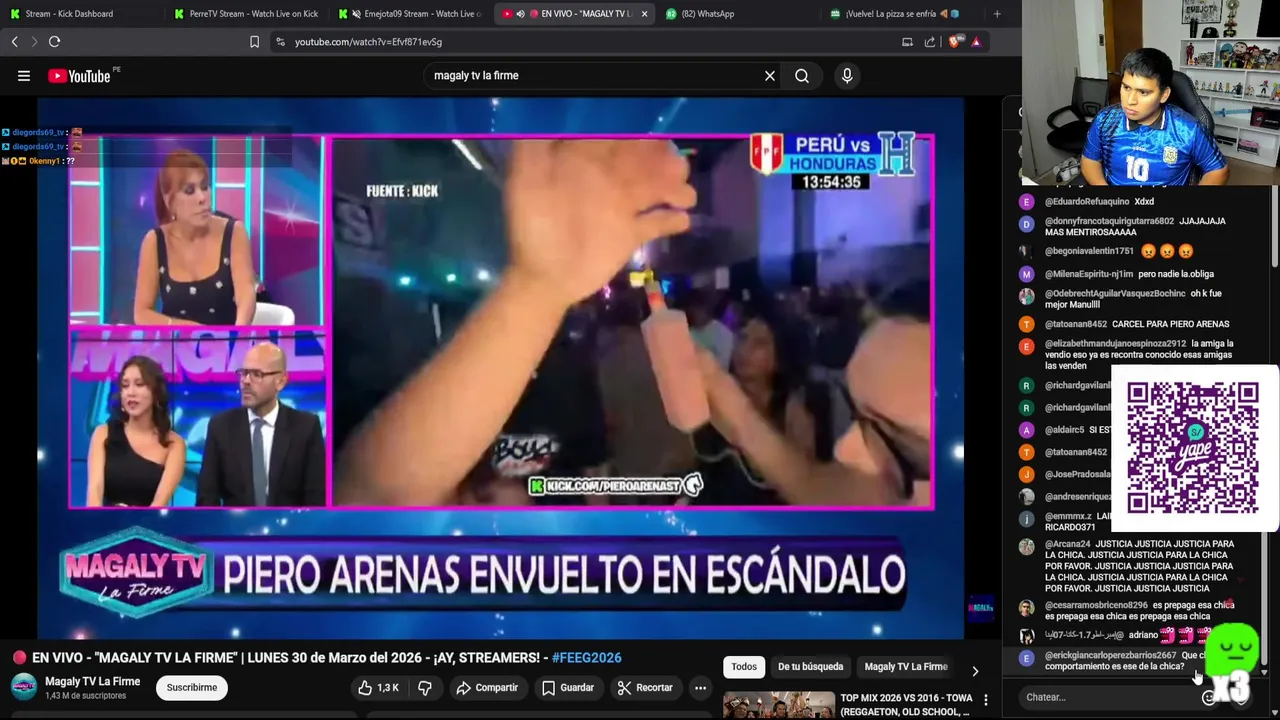This screenshot has height=720, width=1280.
Task: Open site info icon left of the URL
Action: point(281,42)
